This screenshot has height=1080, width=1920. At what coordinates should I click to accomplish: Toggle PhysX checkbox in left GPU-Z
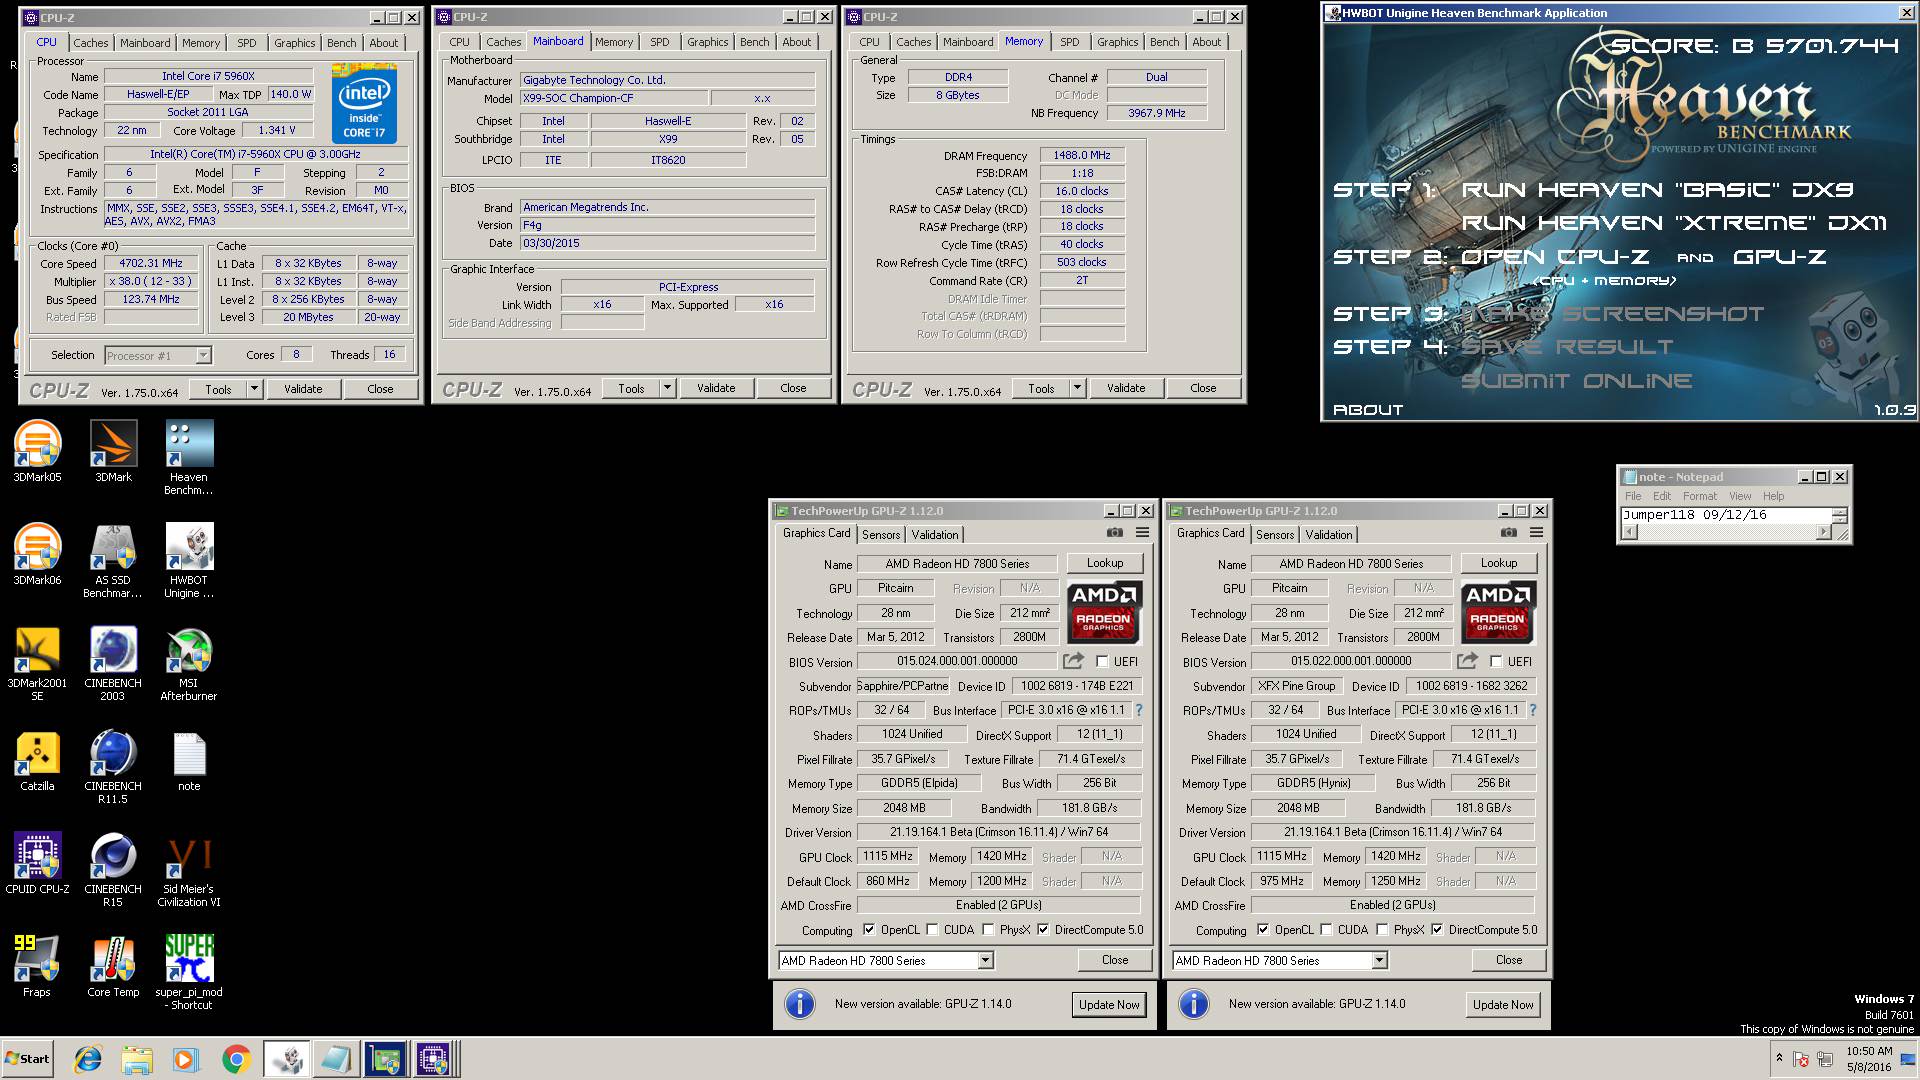click(988, 930)
